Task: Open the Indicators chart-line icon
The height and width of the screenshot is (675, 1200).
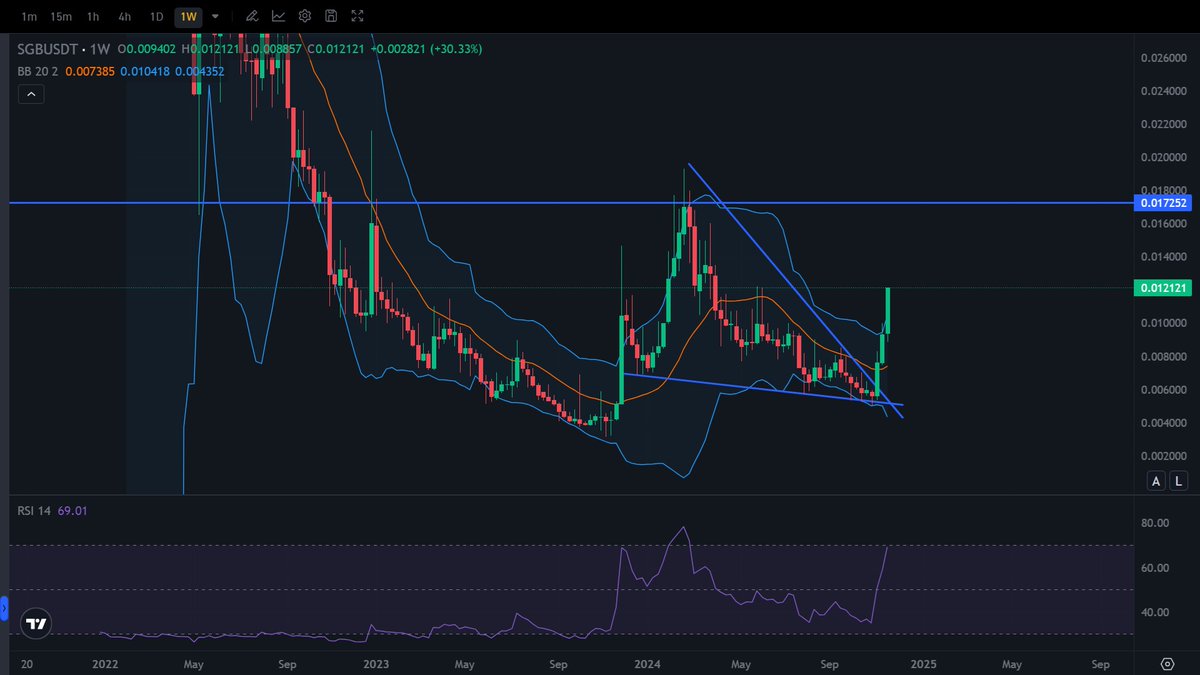Action: pos(278,16)
